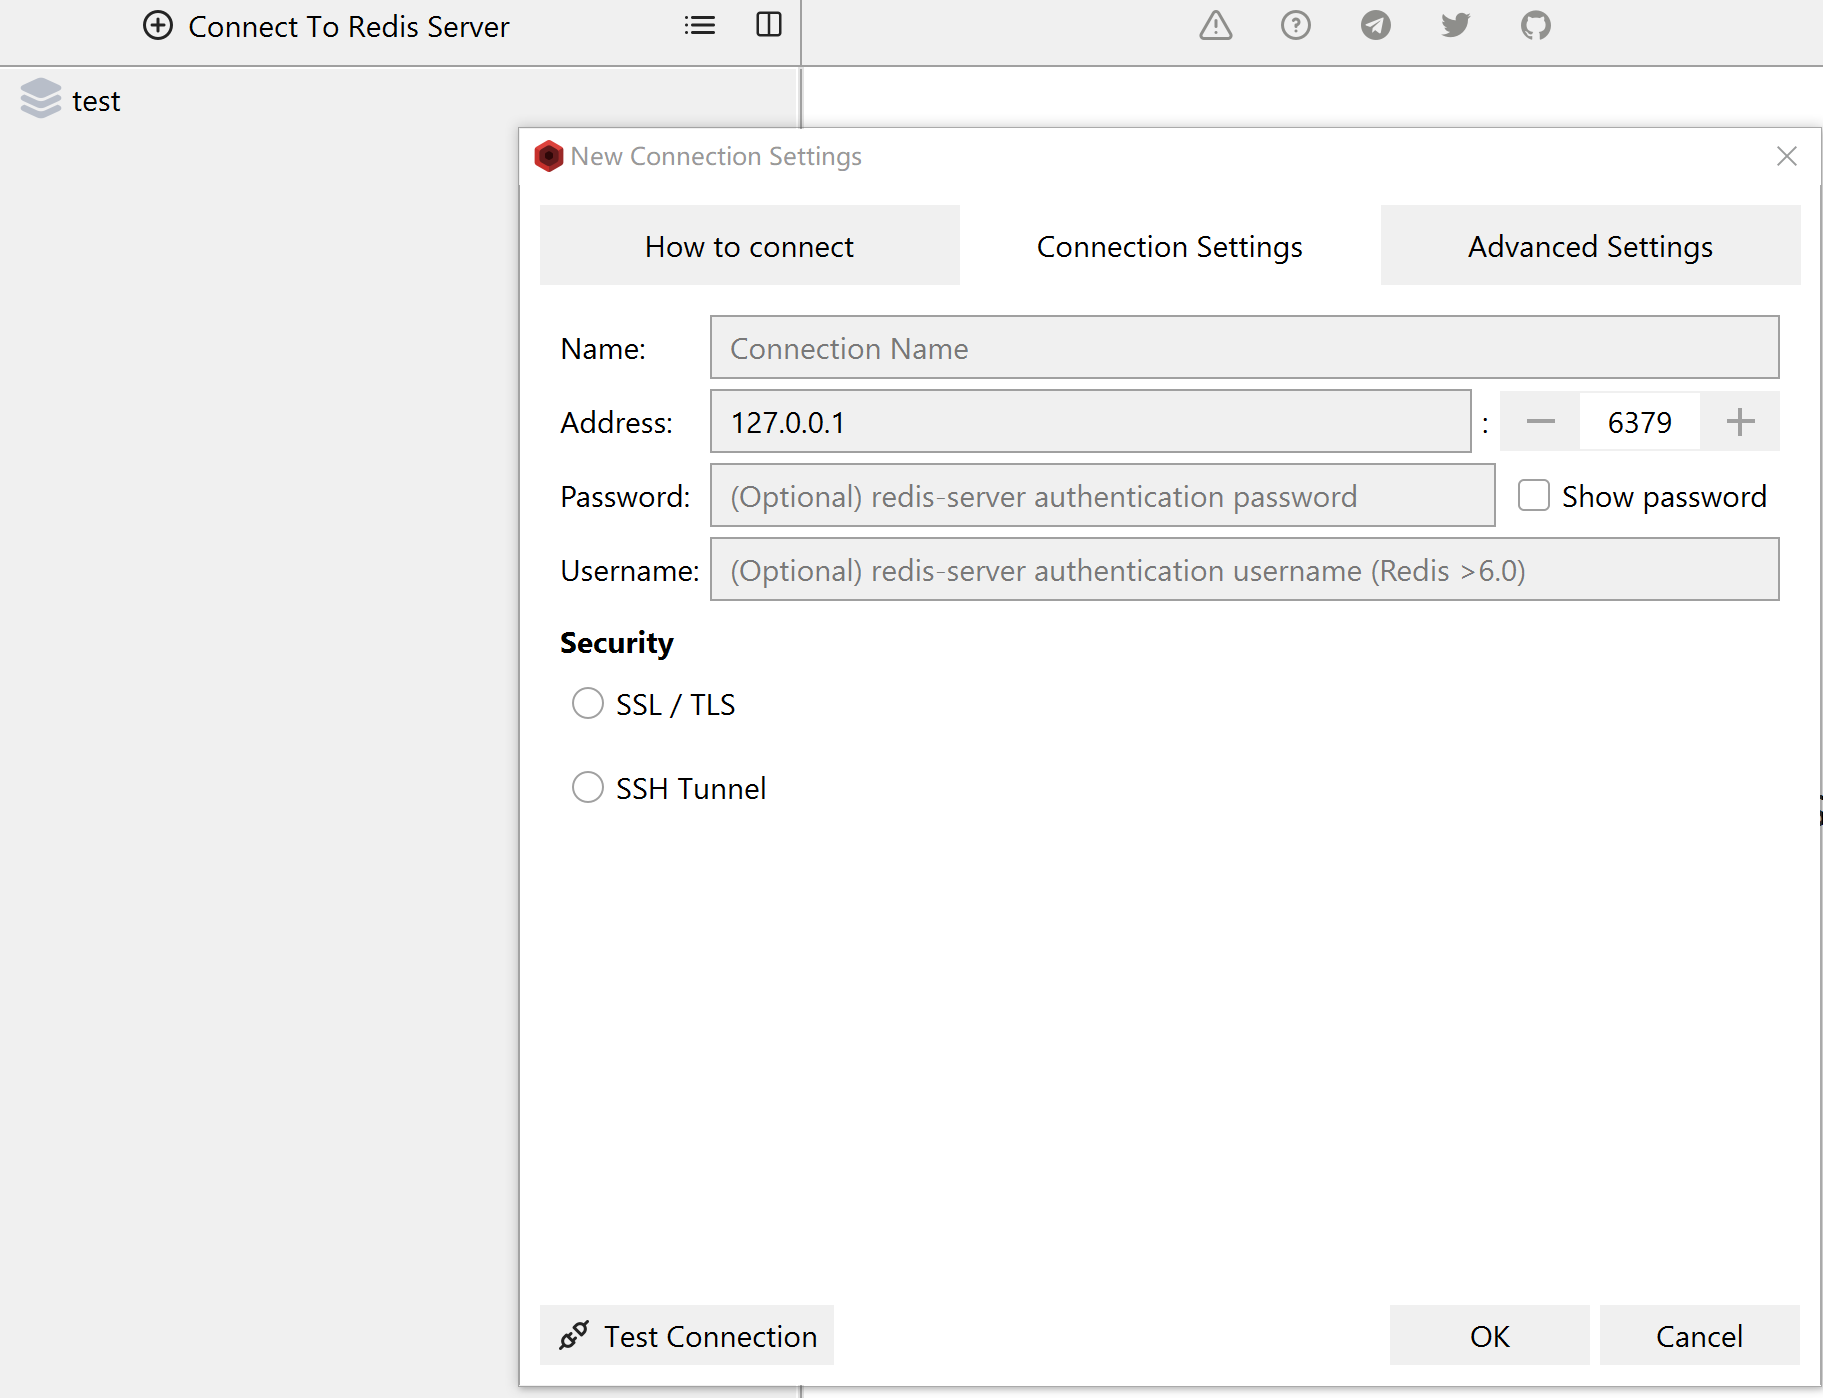Screen dimensions: 1823x1398
Task: Open the Telegram channel icon
Action: click(x=1376, y=25)
